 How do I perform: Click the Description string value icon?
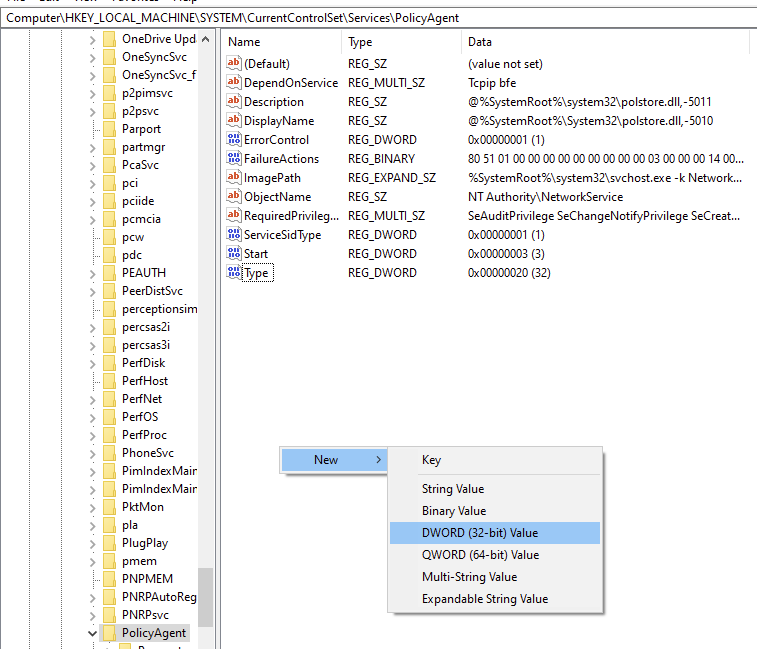234,101
